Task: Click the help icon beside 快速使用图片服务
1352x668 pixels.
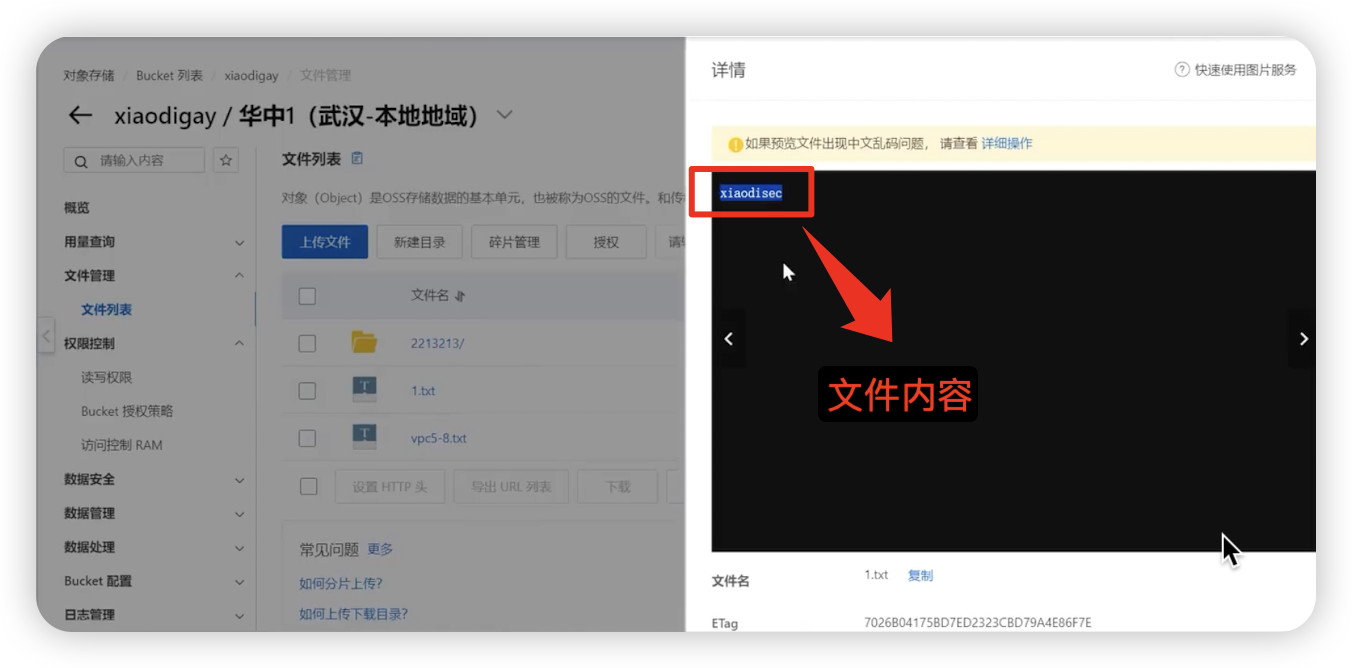Action: (x=1182, y=70)
